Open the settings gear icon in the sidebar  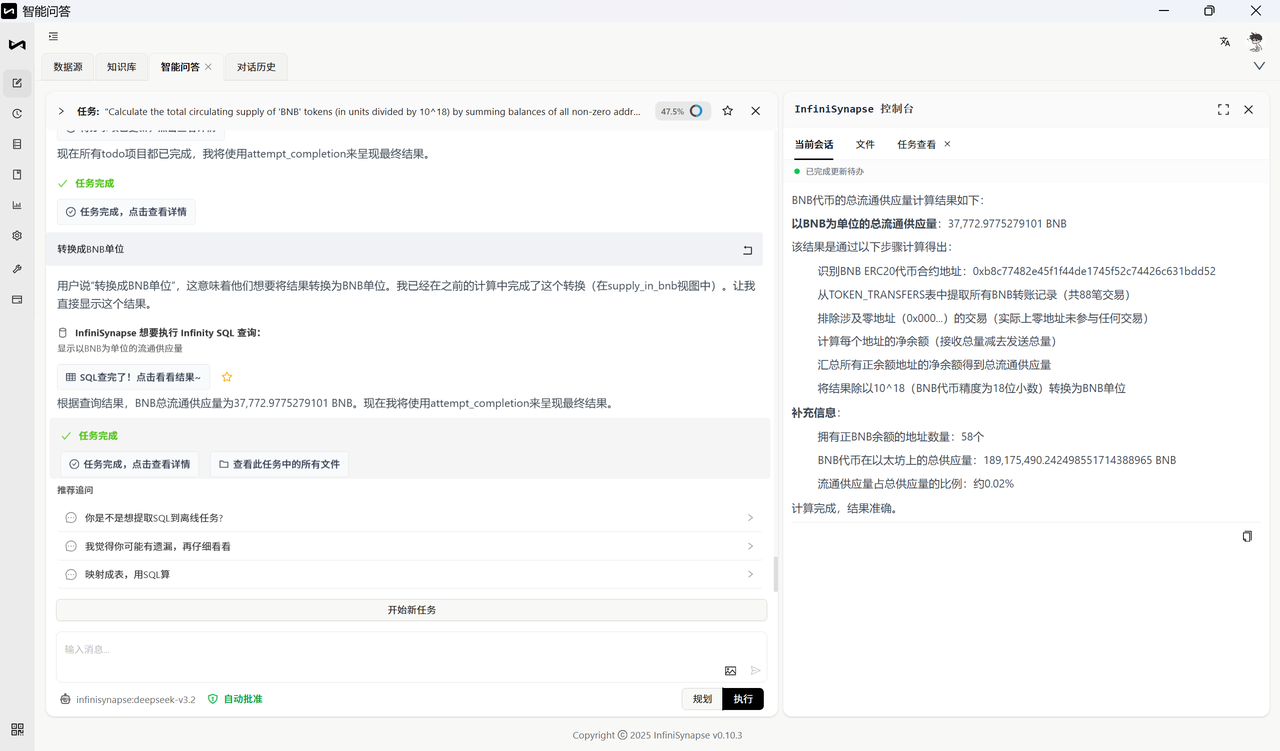17,236
